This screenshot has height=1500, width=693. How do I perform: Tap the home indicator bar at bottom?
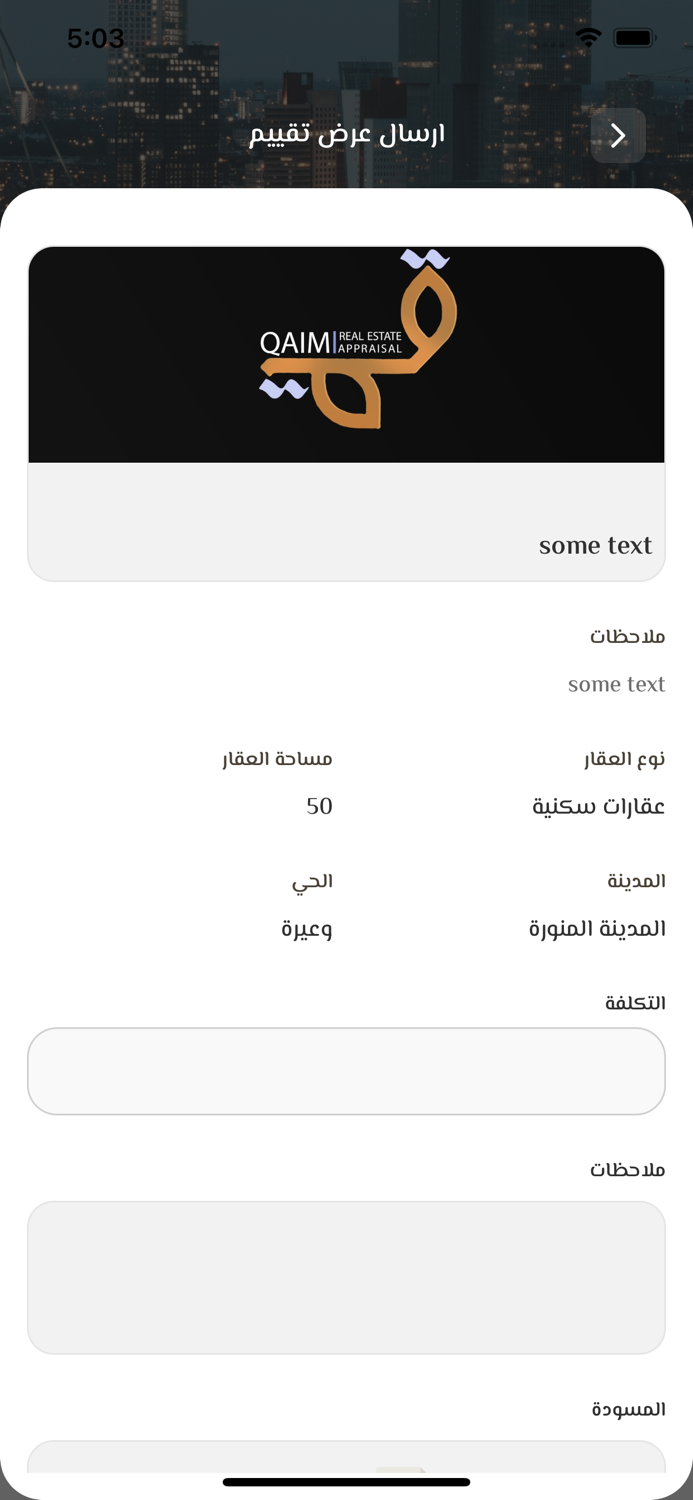pos(346,1483)
